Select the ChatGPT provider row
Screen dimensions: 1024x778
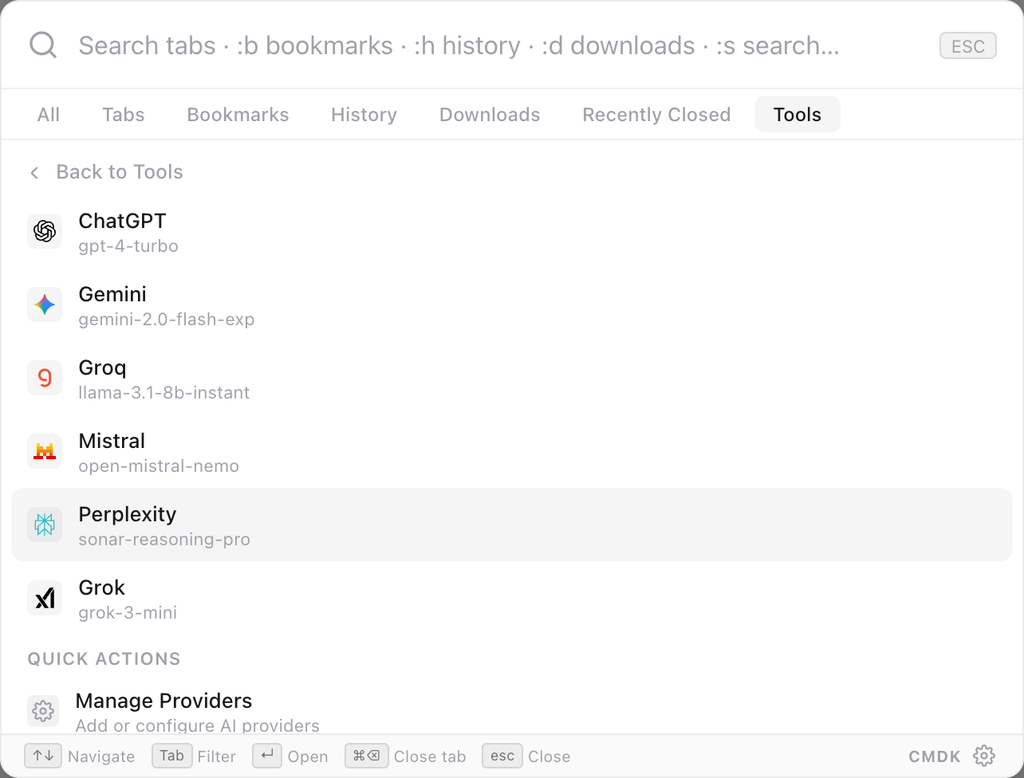point(512,231)
